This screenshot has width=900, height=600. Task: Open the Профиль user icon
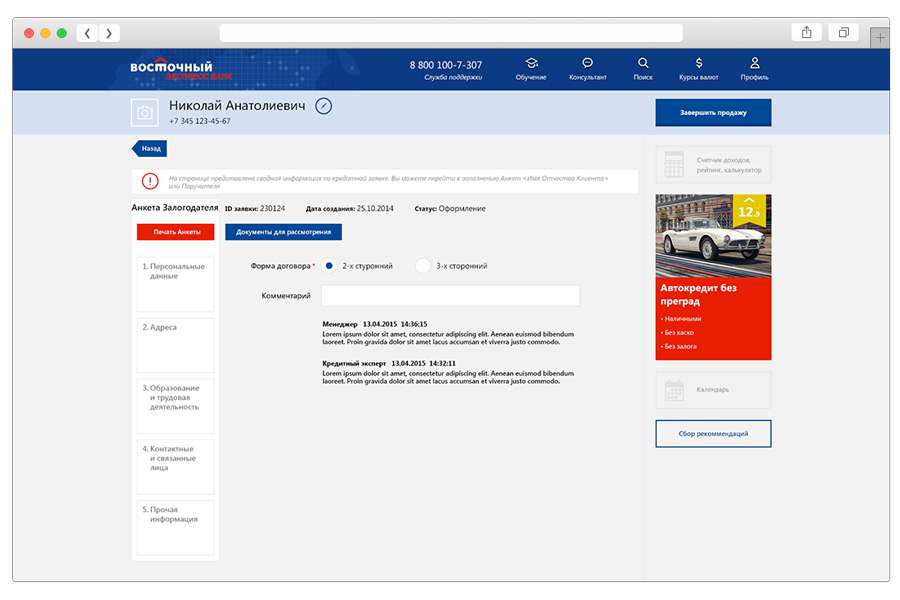[x=754, y=63]
